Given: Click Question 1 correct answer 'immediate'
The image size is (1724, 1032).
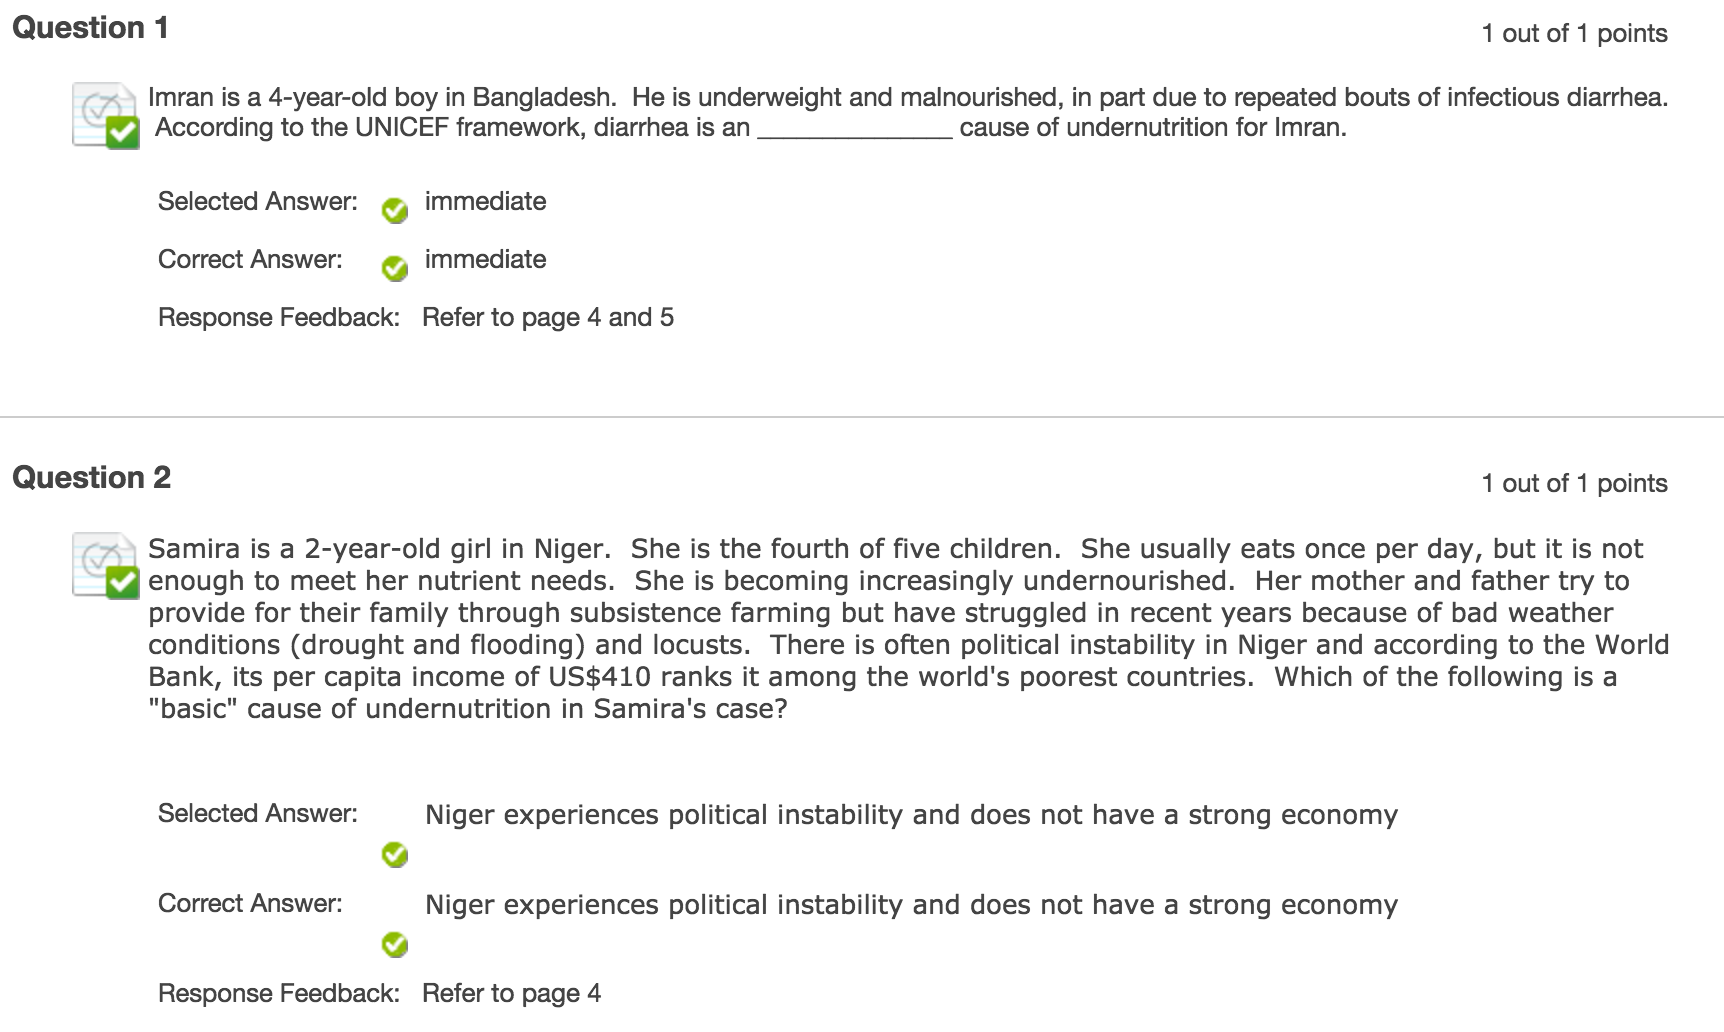Looking at the screenshot, I should click(x=485, y=260).
